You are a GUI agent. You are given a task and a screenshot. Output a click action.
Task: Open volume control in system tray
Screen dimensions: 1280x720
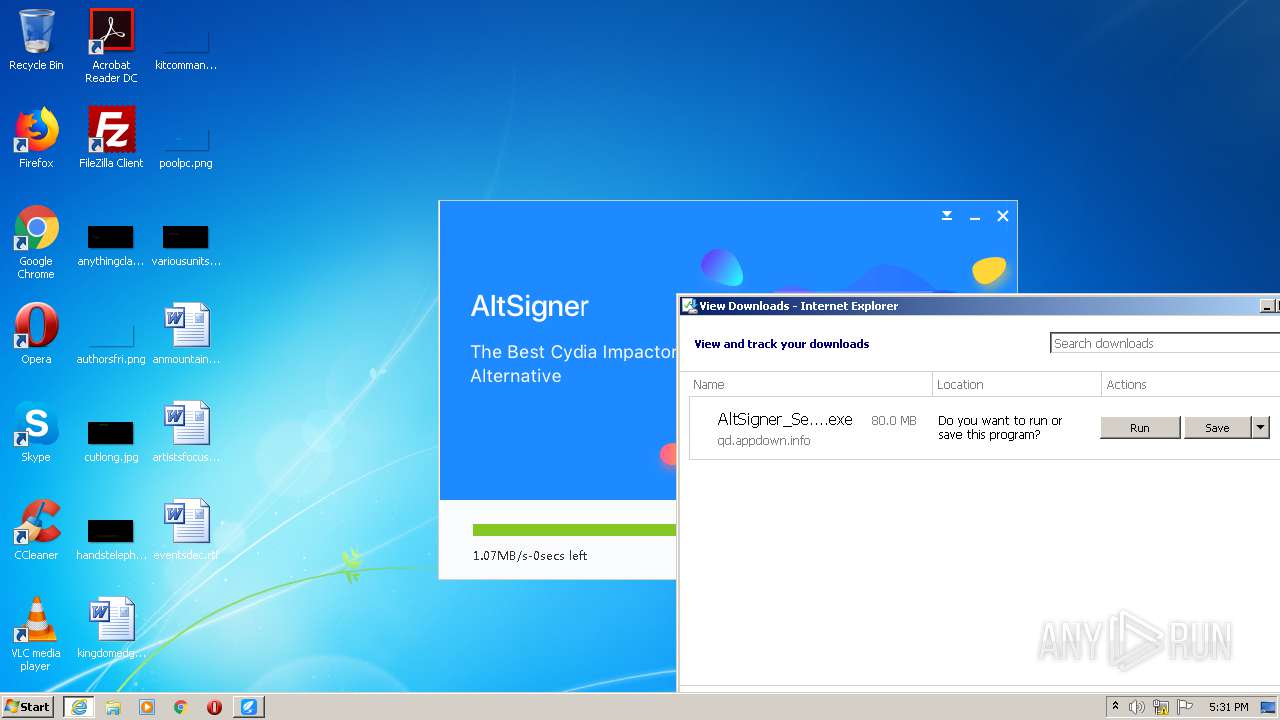click(x=1137, y=707)
